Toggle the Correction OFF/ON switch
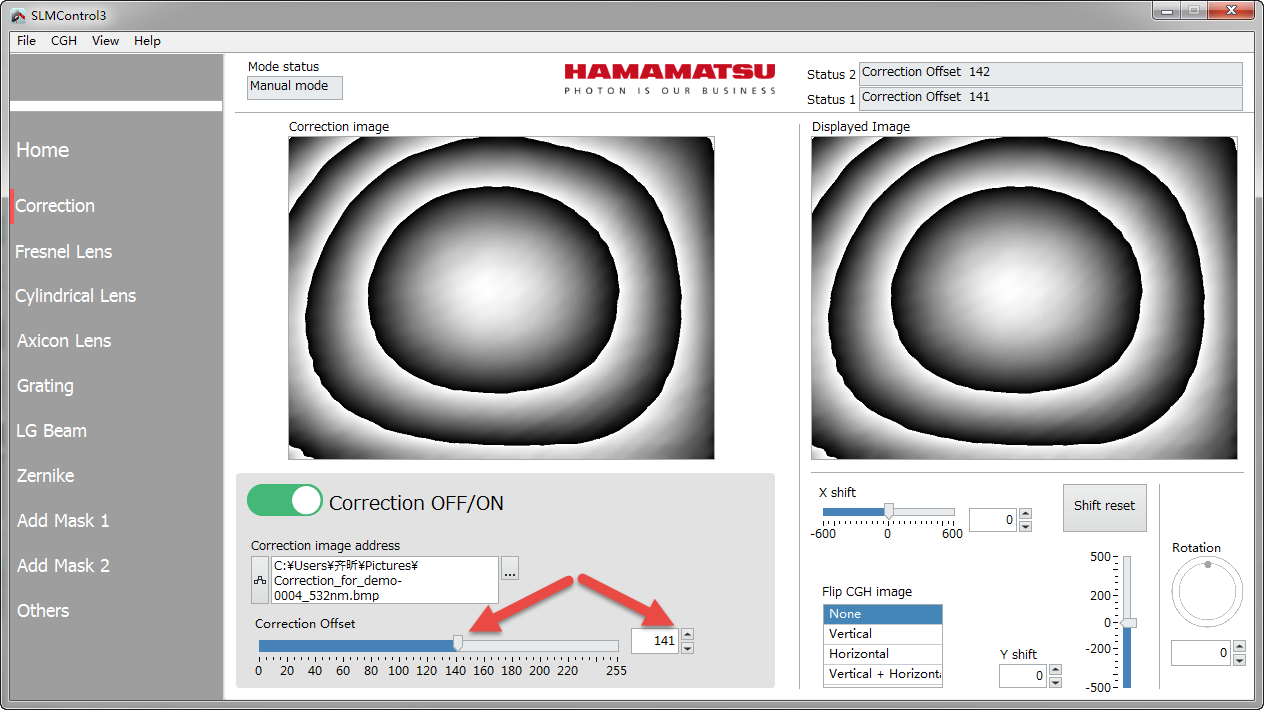Viewport: 1264px width, 710px height. point(285,501)
